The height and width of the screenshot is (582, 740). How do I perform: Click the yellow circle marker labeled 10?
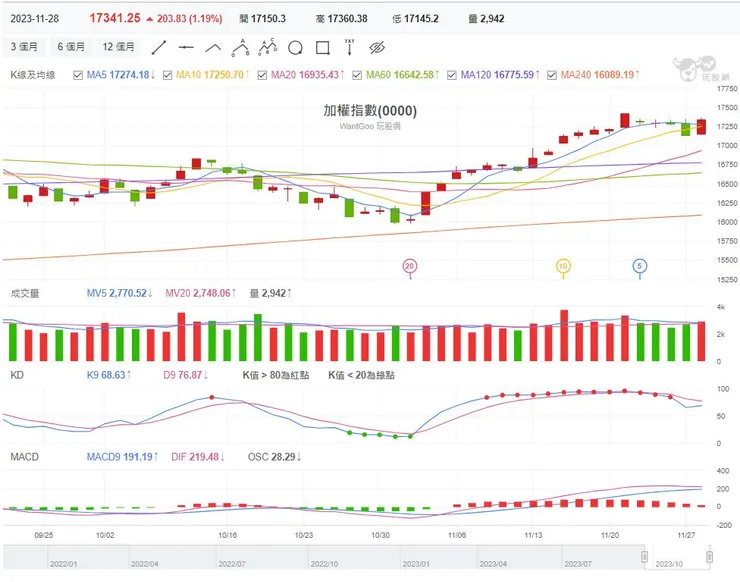[564, 266]
